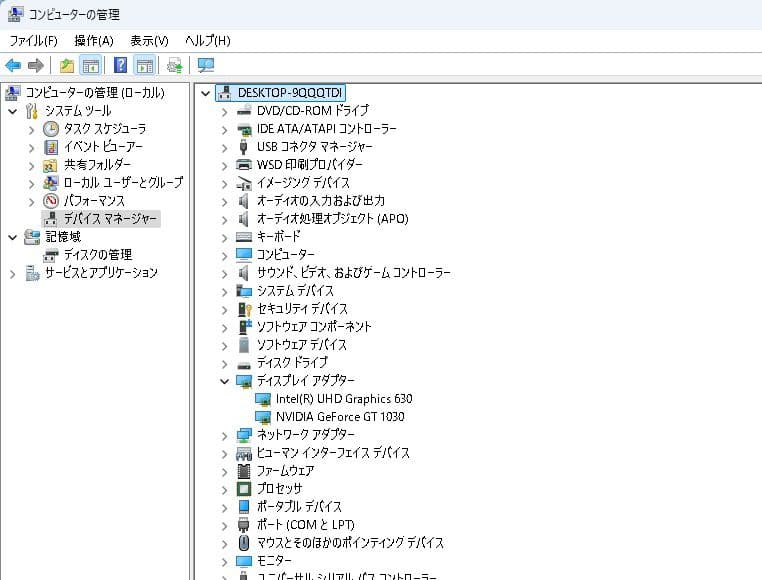Select キーボード keyboard icon
Image resolution: width=762 pixels, height=580 pixels.
coord(244,237)
